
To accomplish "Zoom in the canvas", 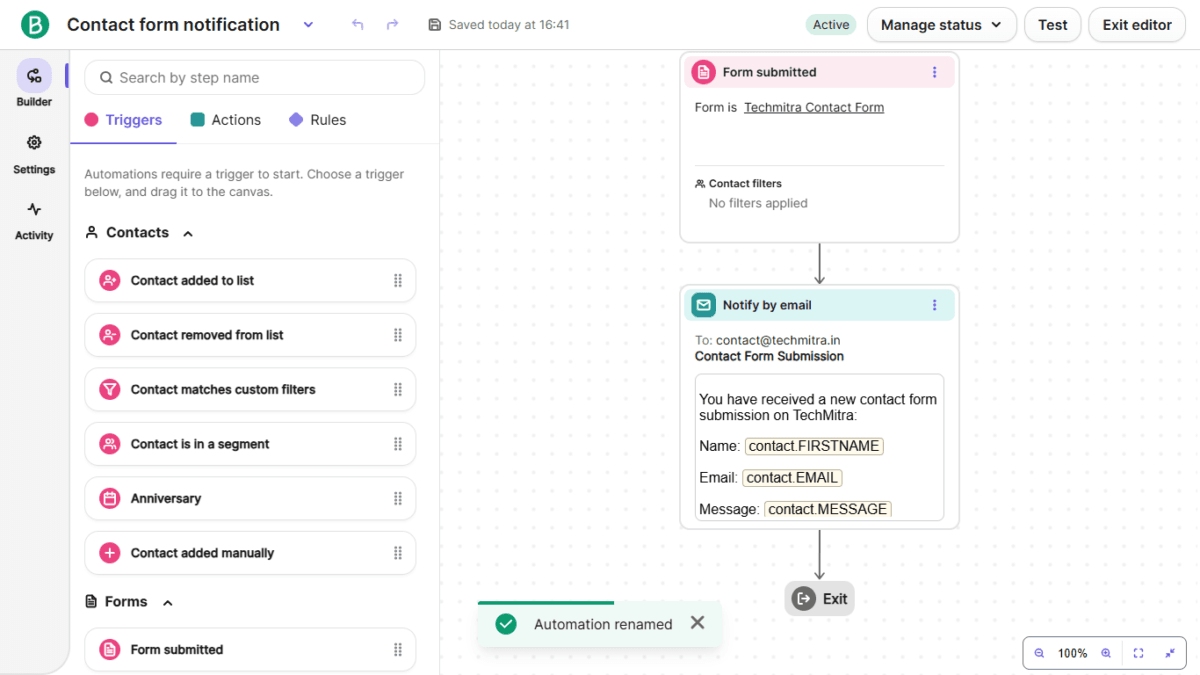I will click(1106, 653).
